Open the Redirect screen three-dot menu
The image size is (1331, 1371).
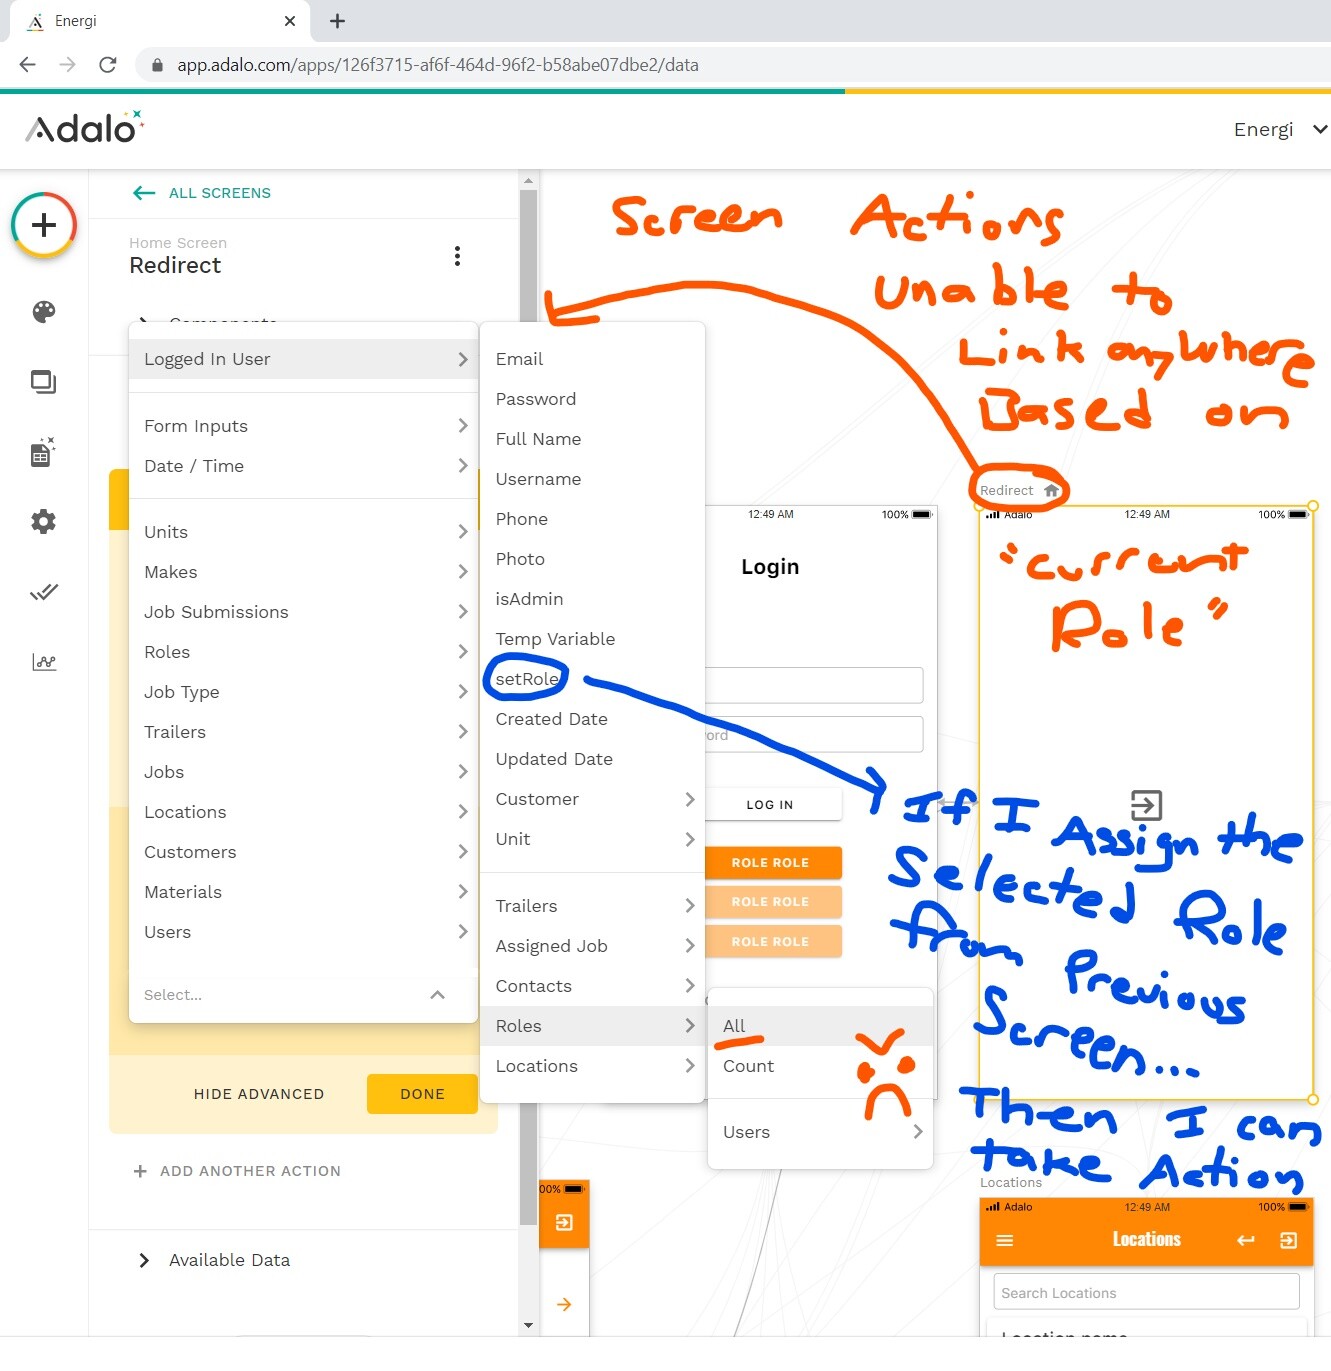[457, 256]
